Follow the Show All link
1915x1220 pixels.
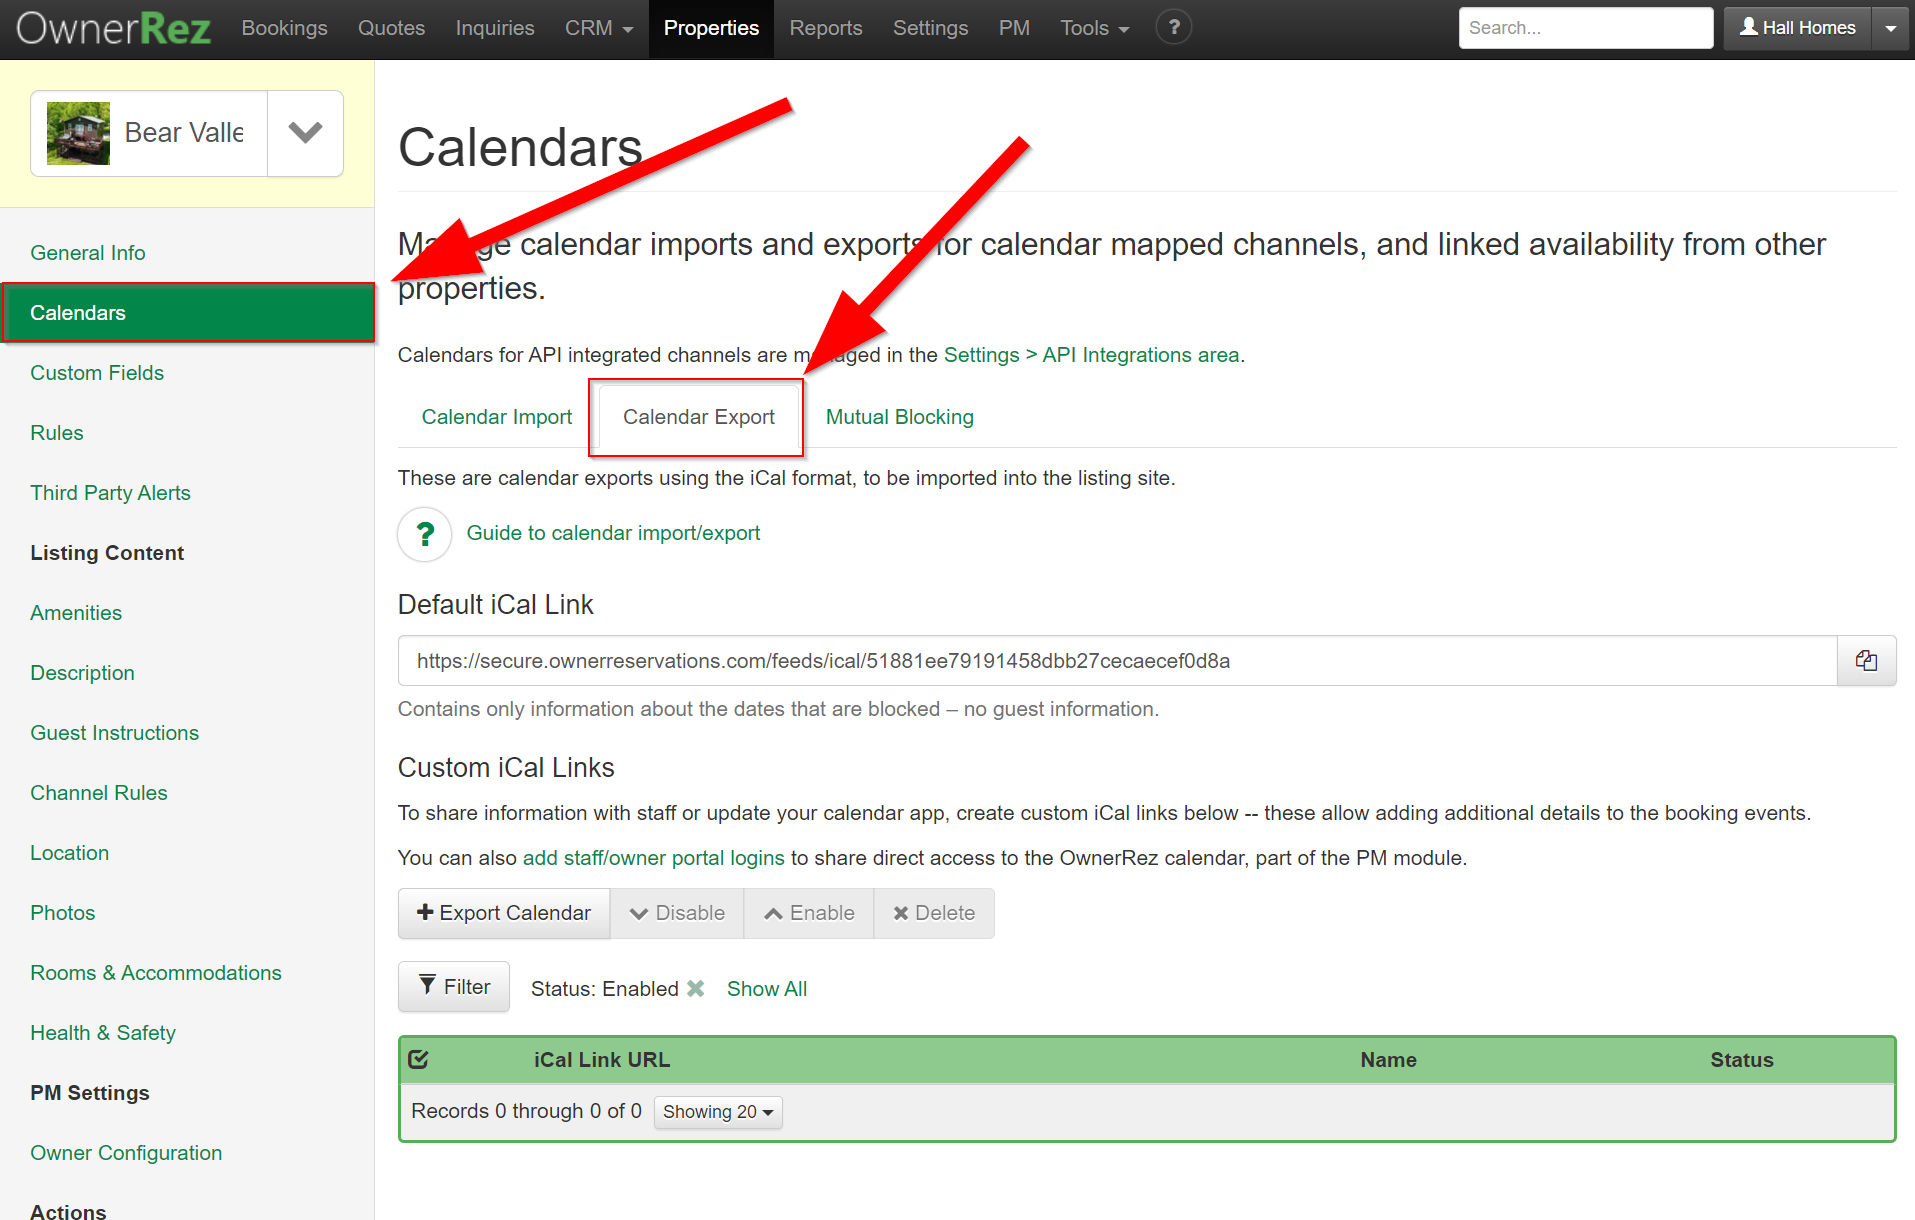(x=767, y=989)
